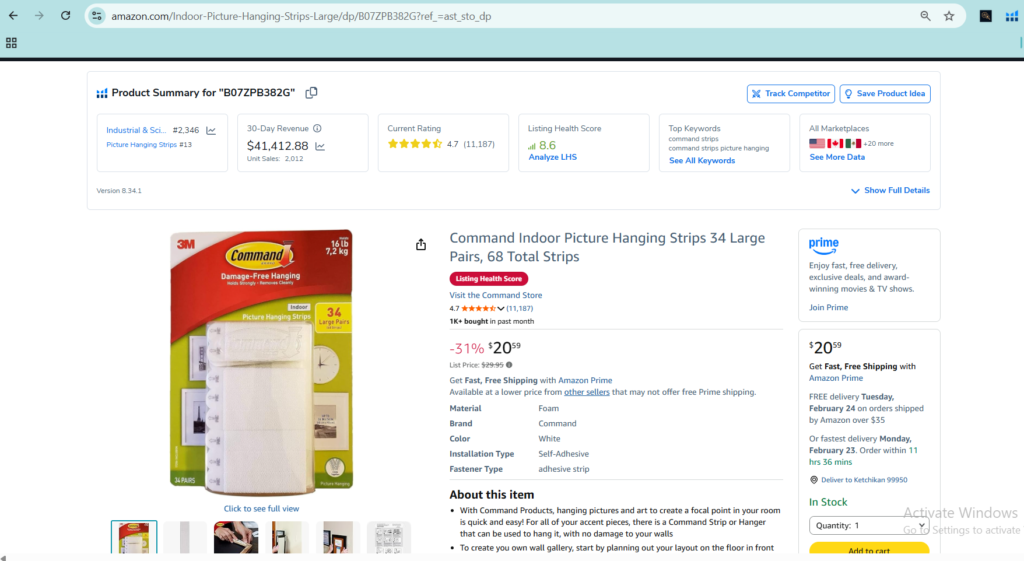Open See All Keywords link

pyautogui.click(x=702, y=161)
